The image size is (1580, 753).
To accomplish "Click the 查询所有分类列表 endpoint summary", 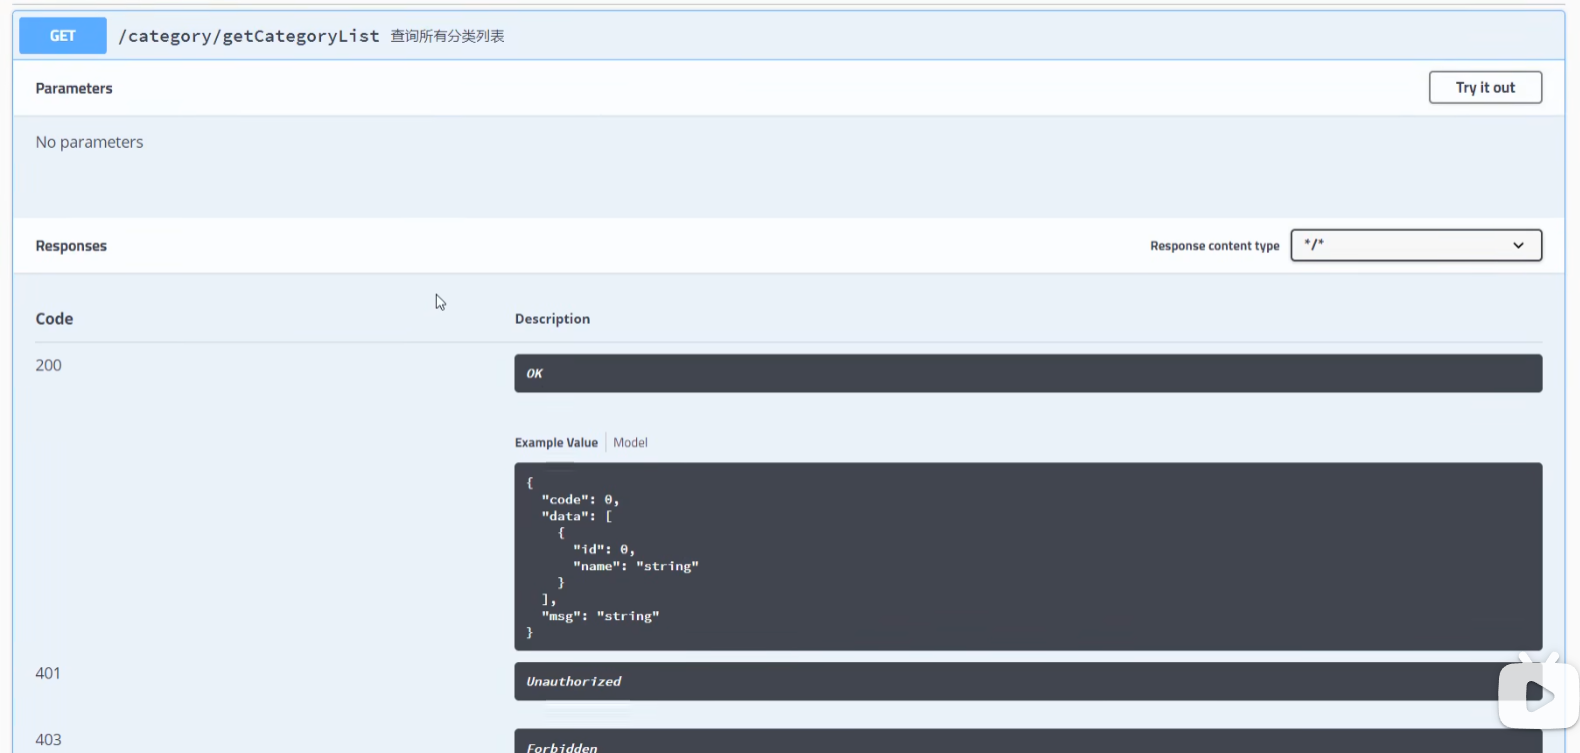I will point(447,36).
